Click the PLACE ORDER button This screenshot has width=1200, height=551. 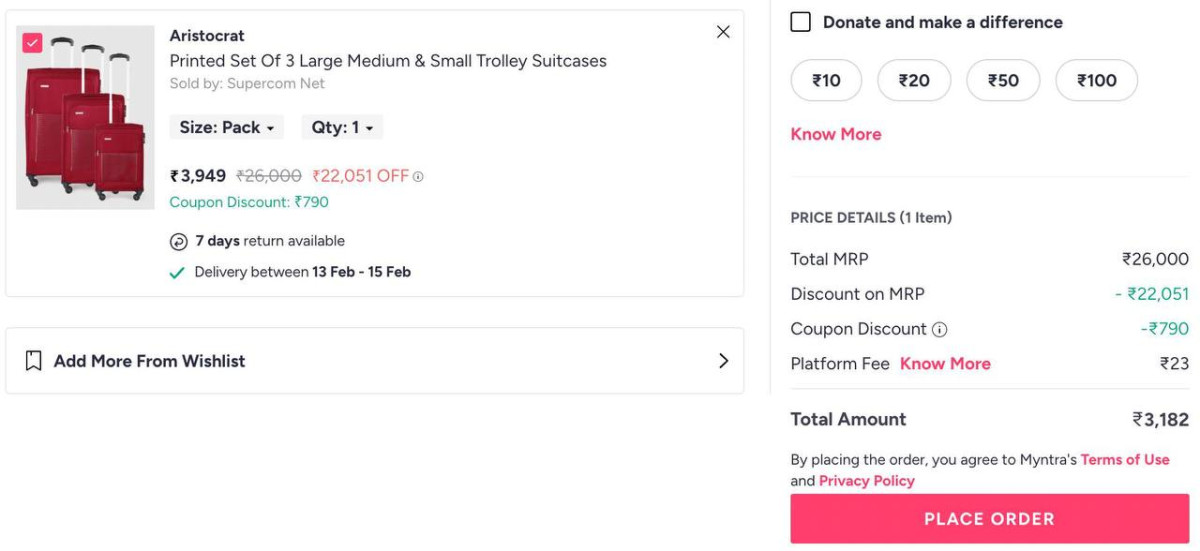pyautogui.click(x=989, y=519)
